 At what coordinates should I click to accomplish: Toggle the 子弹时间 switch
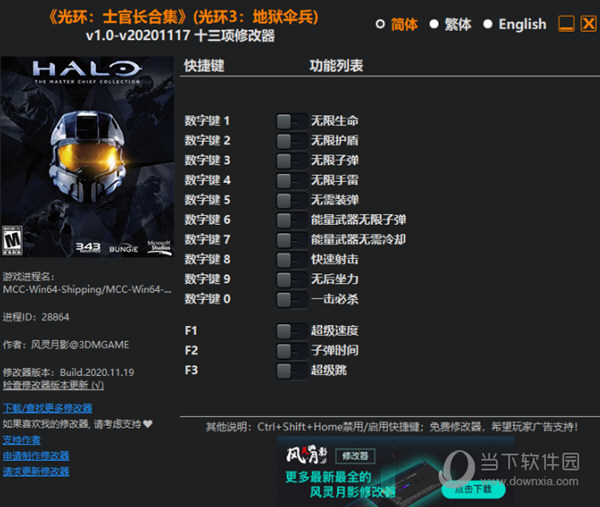click(292, 351)
